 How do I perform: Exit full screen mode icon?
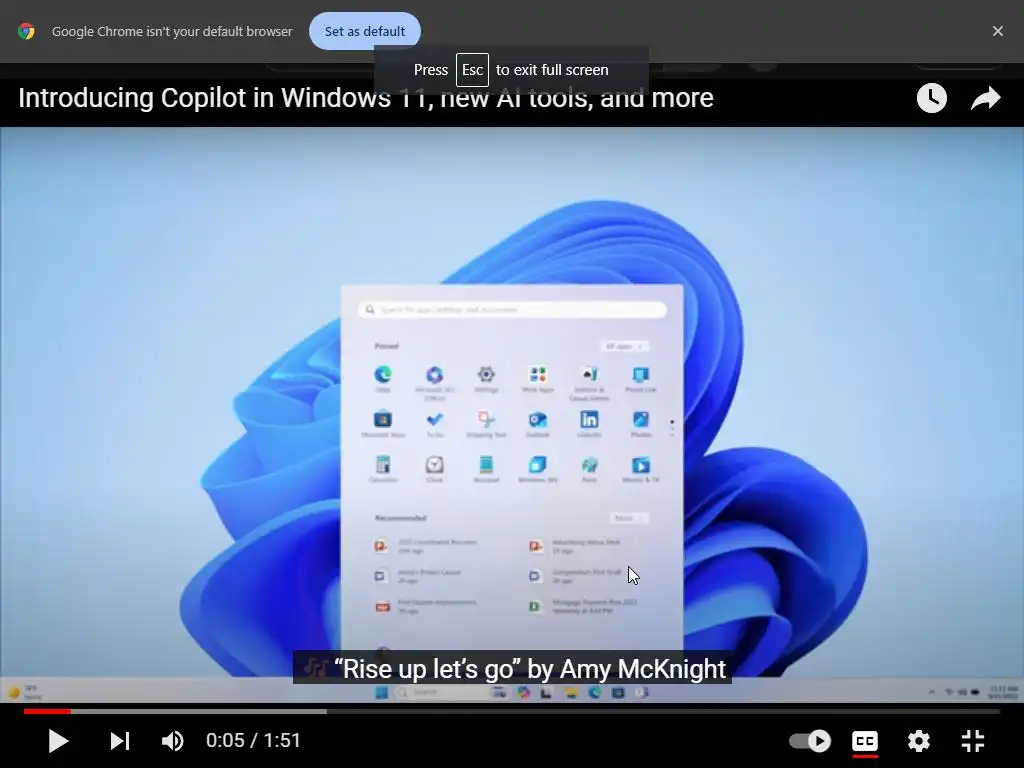(x=972, y=741)
